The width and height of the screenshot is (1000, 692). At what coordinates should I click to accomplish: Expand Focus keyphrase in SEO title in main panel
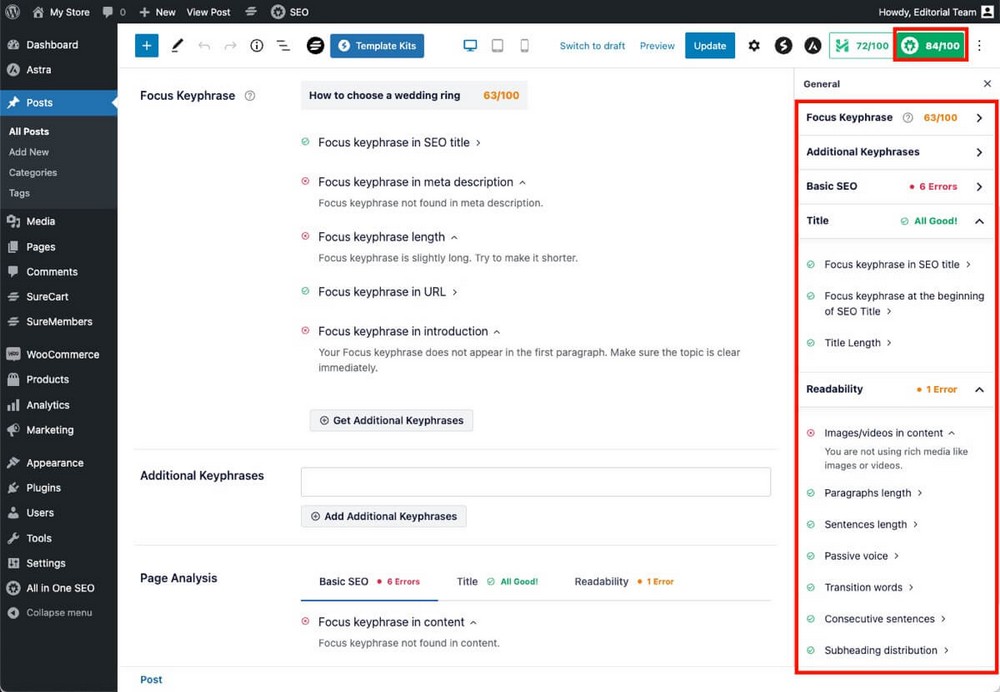click(x=399, y=142)
